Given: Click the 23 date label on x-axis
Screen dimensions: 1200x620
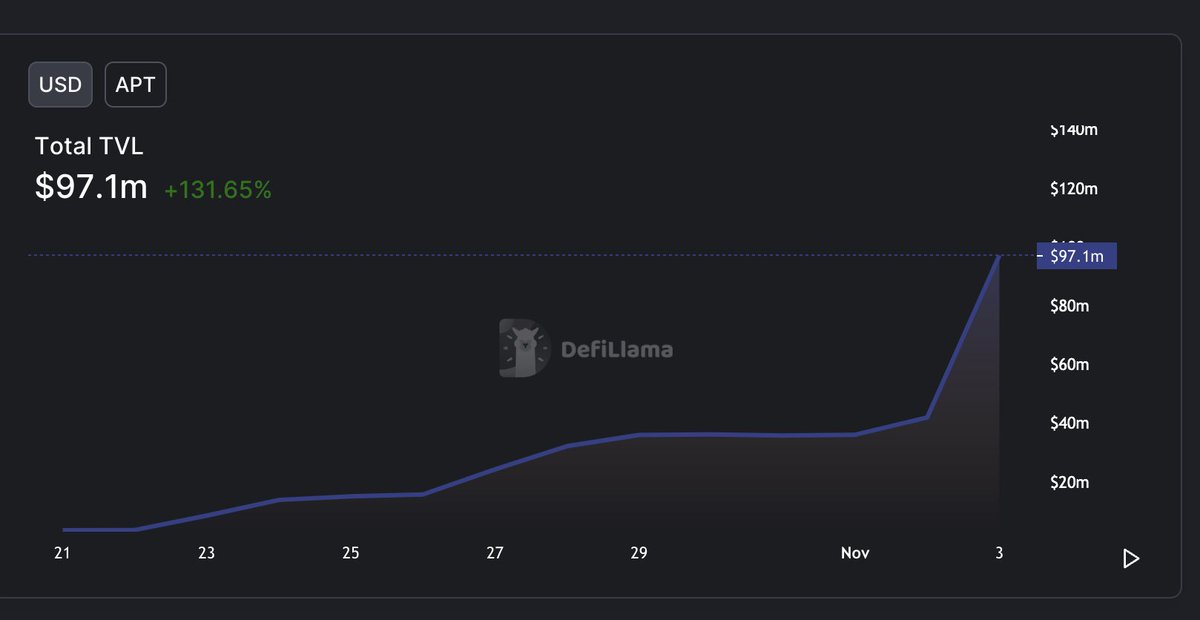Looking at the screenshot, I should pyautogui.click(x=206, y=553).
